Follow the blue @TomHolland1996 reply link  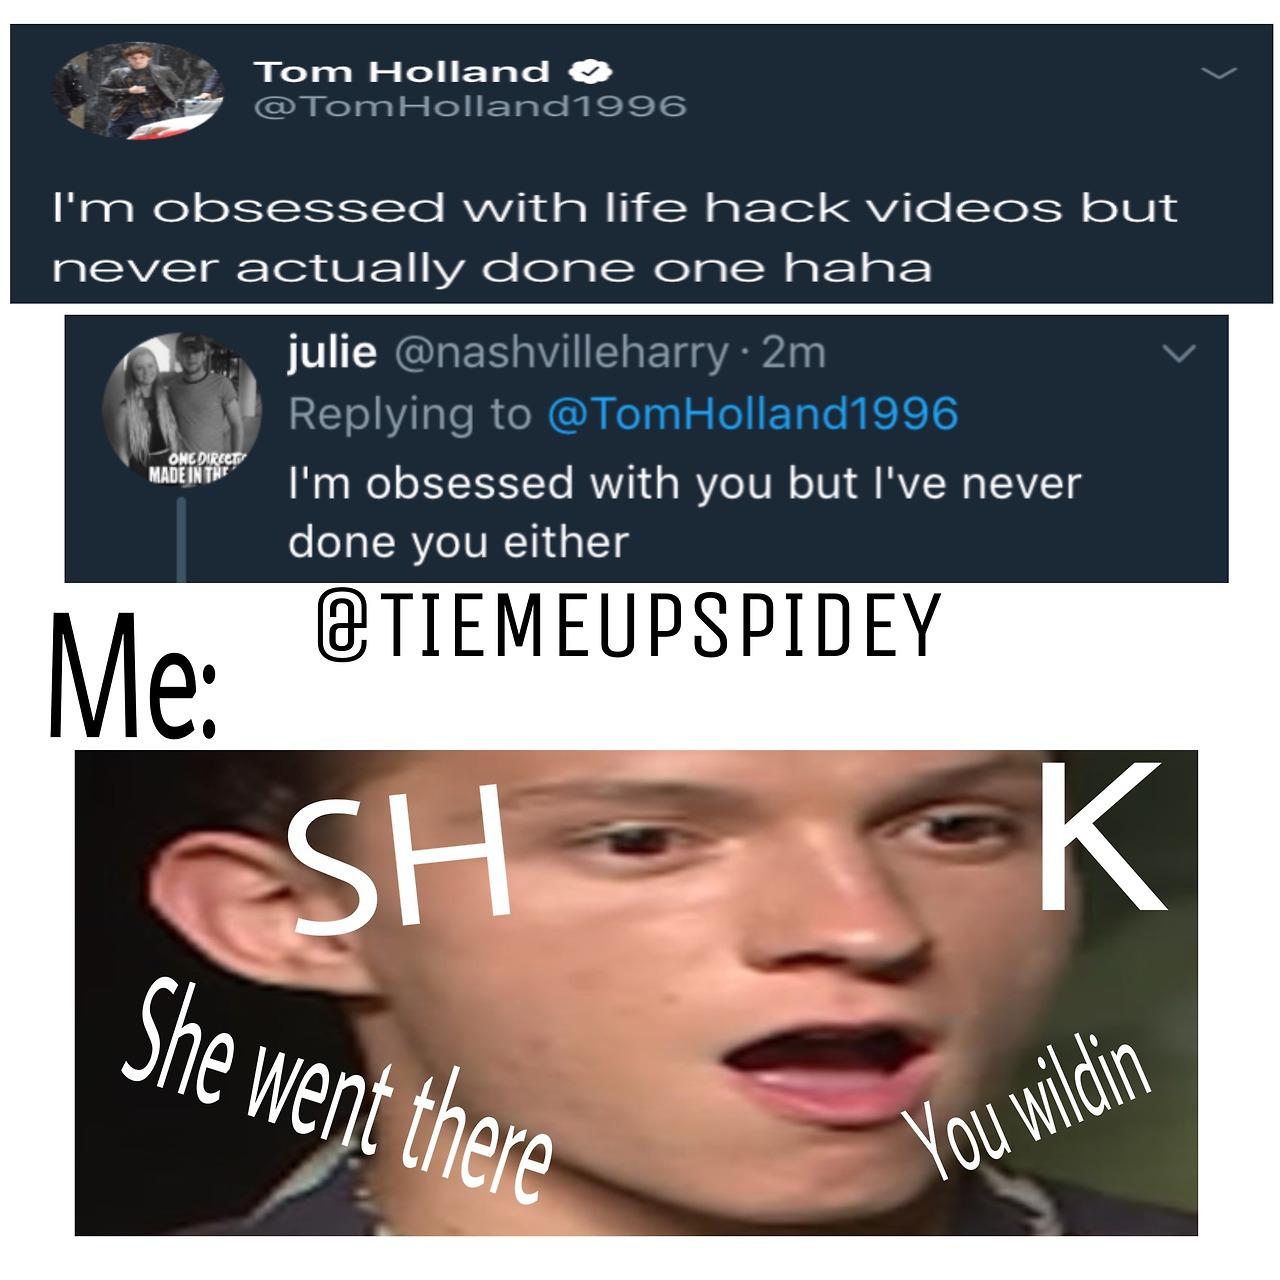[752, 413]
